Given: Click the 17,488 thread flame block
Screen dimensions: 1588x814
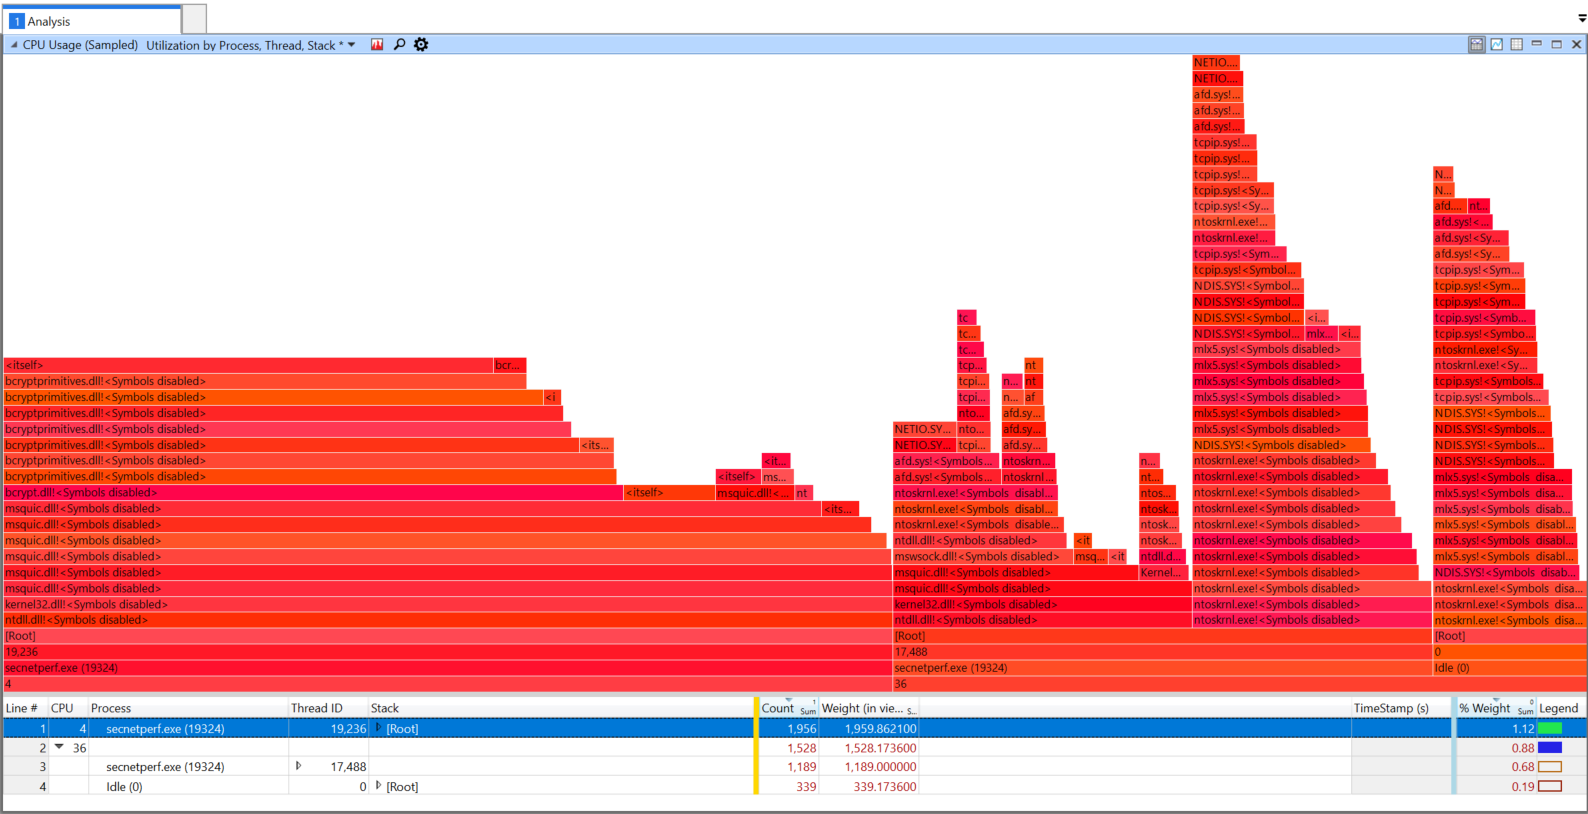Looking at the screenshot, I should (1162, 652).
